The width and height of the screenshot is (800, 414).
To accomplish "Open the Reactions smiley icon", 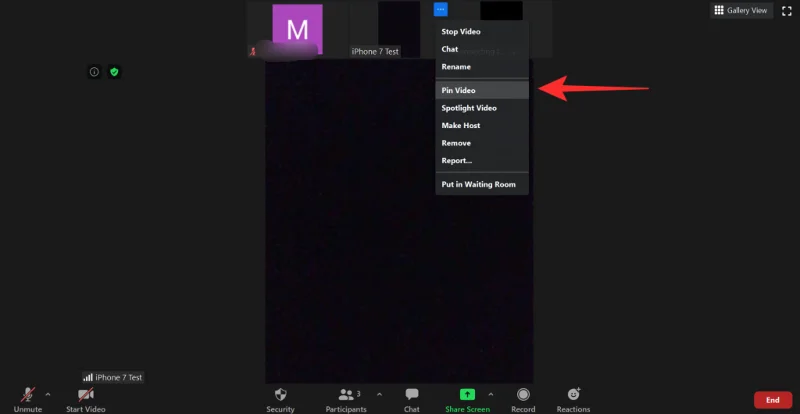I will 573,394.
